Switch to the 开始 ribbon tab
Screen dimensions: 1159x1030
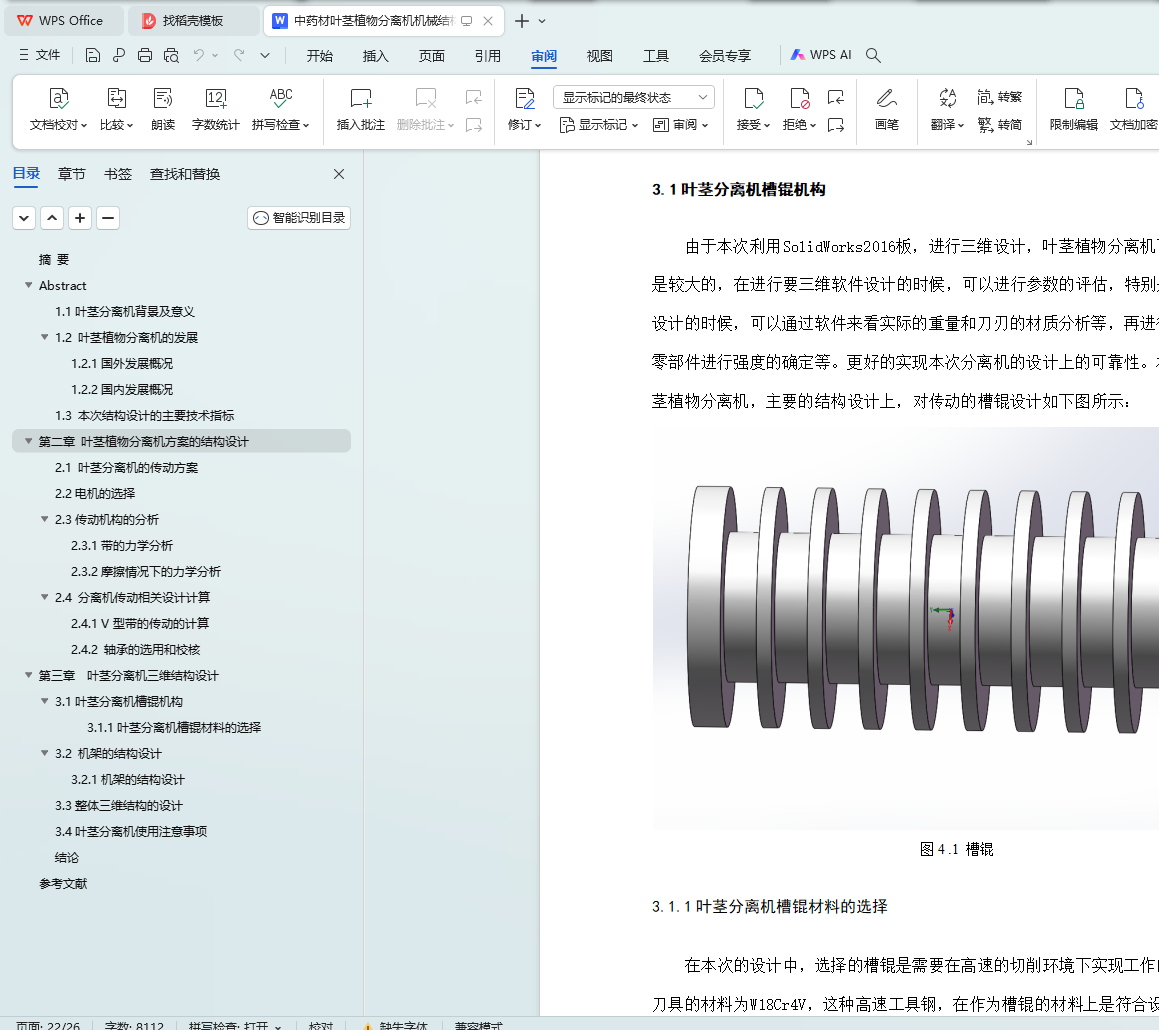coord(319,55)
